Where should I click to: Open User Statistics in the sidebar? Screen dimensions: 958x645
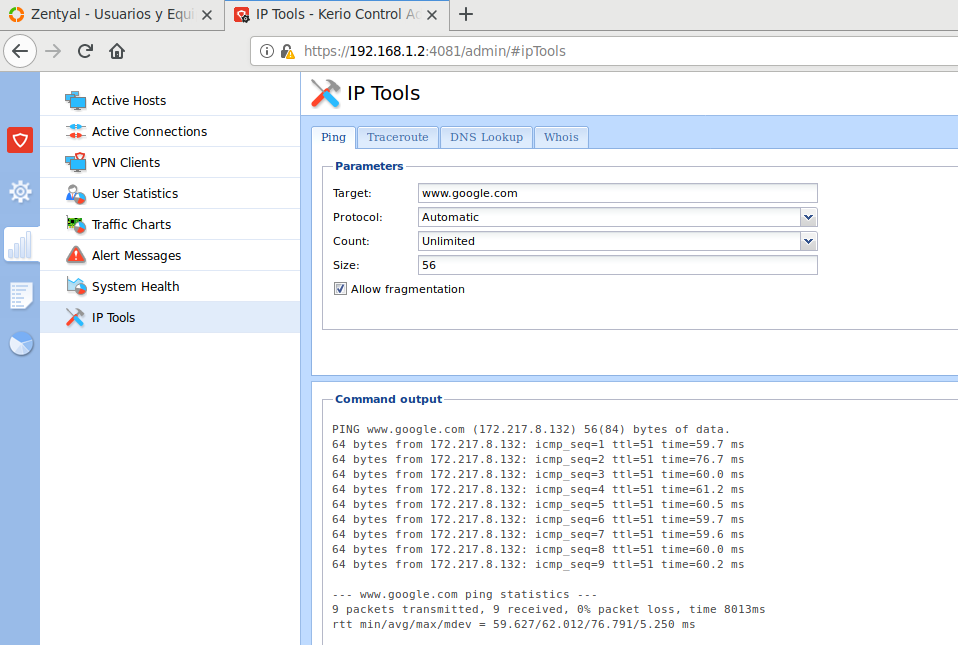[x=170, y=194]
